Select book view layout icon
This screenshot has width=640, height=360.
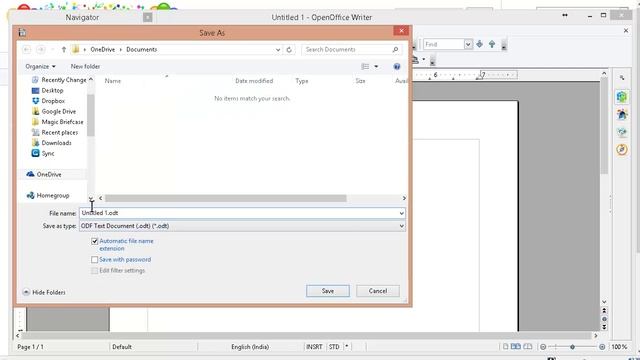tap(528, 347)
